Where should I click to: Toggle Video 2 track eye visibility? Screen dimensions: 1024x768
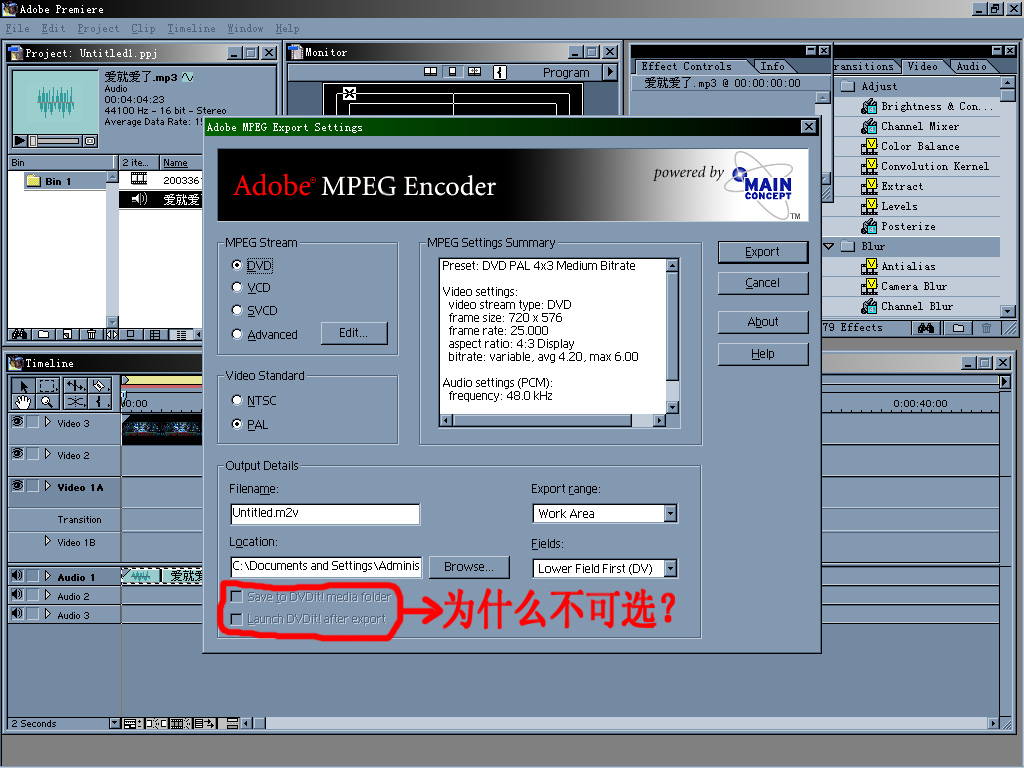pos(18,454)
